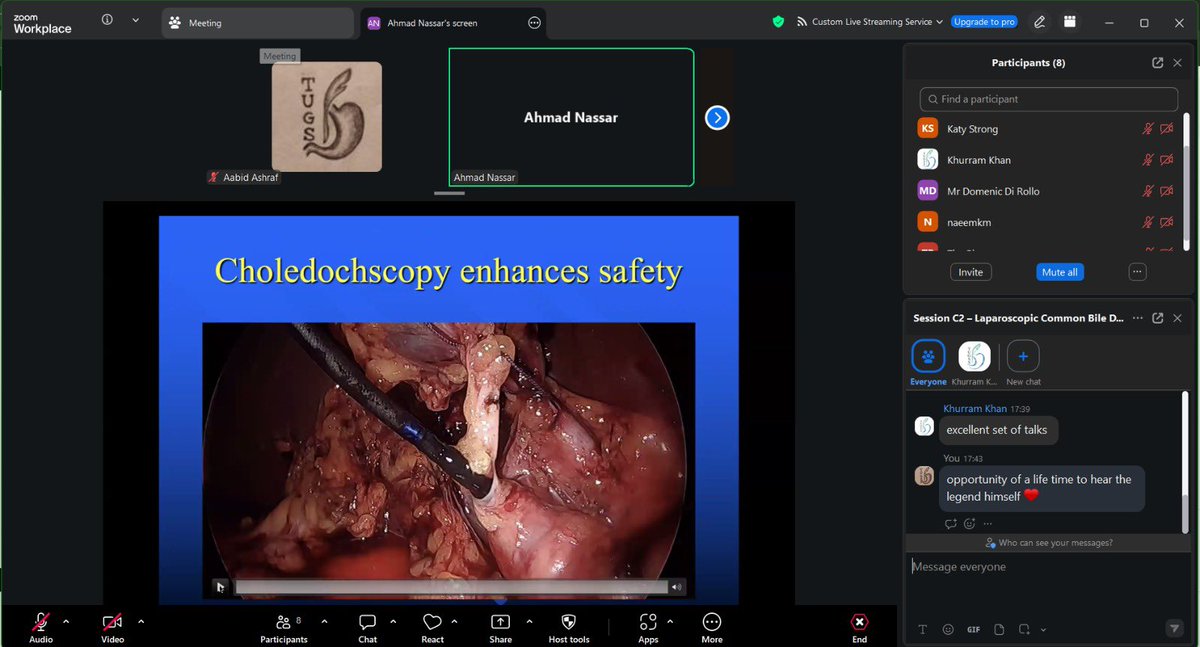Viewport: 1200px width, 647px height.
Task: Open GIF picker in chat composer
Action: (x=973, y=629)
